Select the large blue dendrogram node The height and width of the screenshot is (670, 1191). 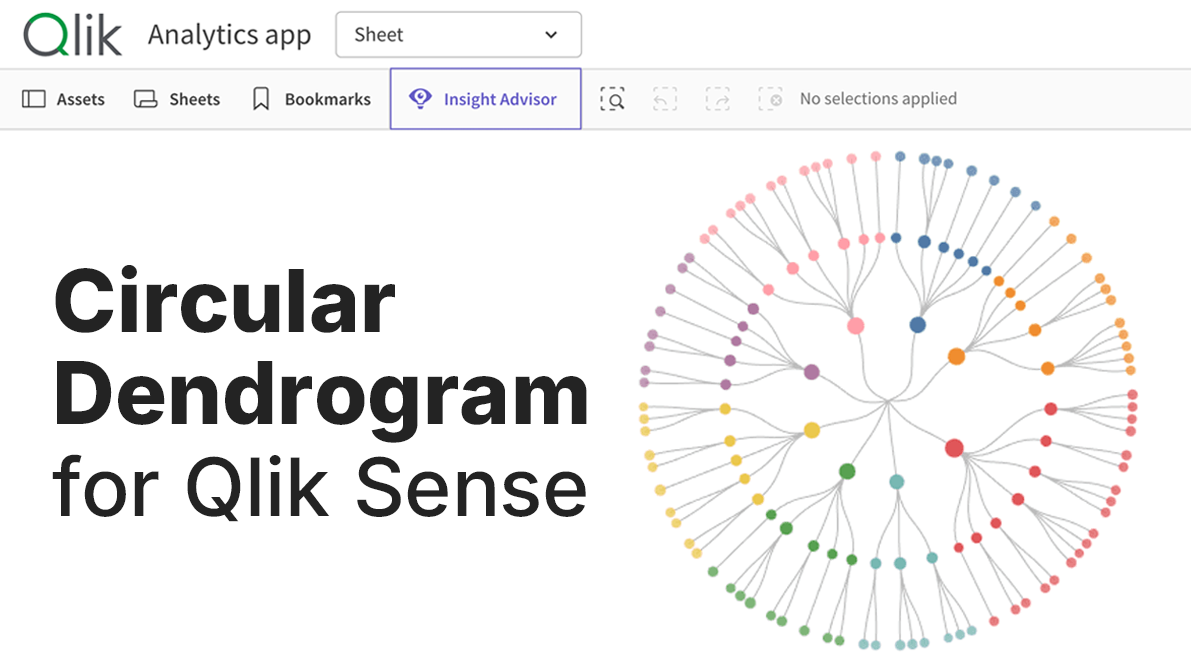click(x=918, y=325)
